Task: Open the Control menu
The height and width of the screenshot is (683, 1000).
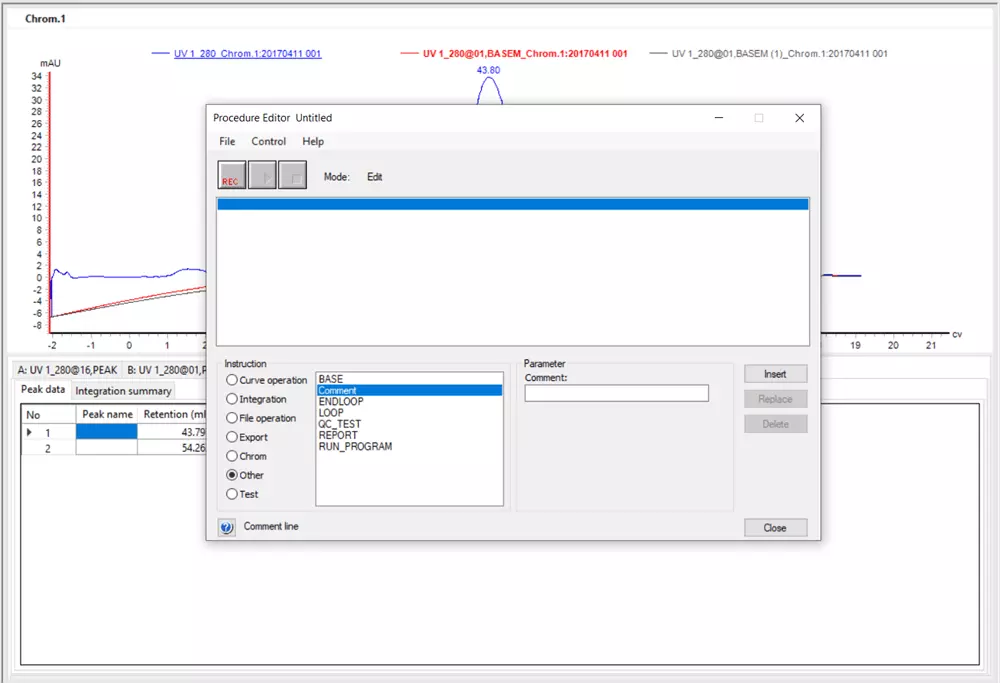Action: click(x=268, y=142)
